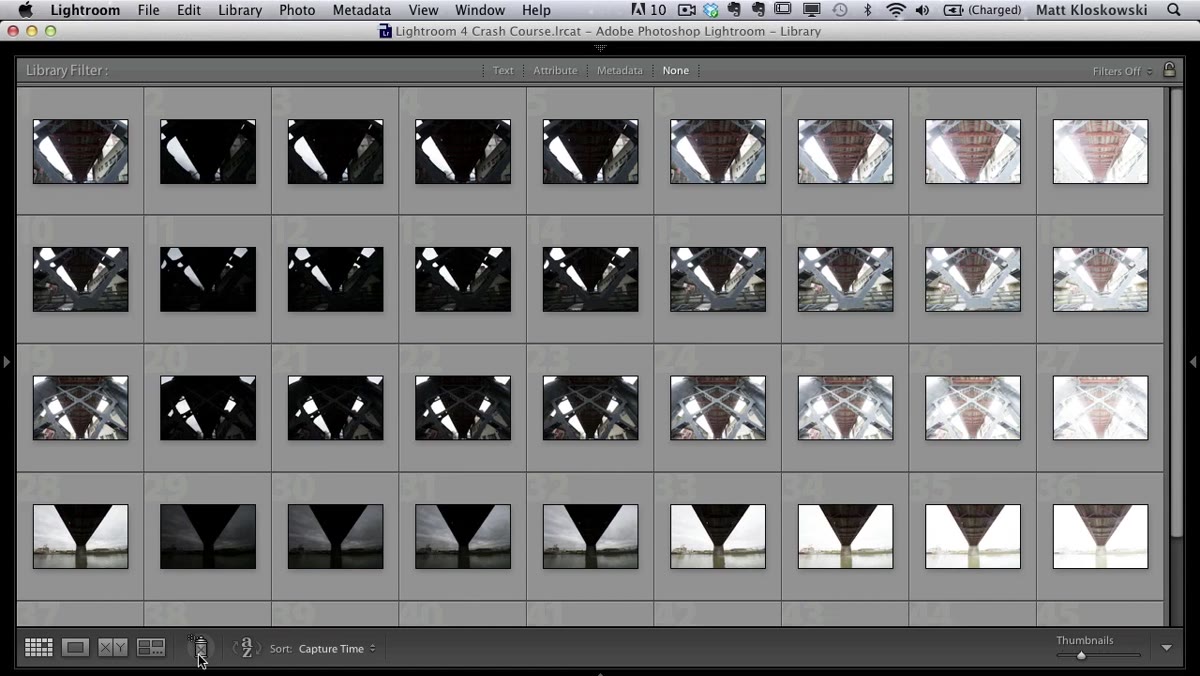Show the right panel group arrow

pos(1193,361)
